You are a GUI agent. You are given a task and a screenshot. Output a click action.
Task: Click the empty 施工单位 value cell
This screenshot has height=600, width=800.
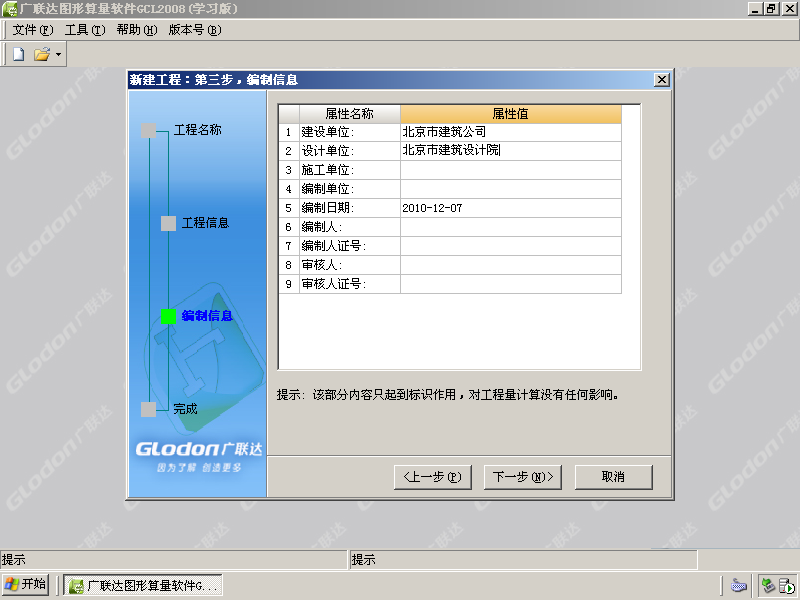pos(511,170)
